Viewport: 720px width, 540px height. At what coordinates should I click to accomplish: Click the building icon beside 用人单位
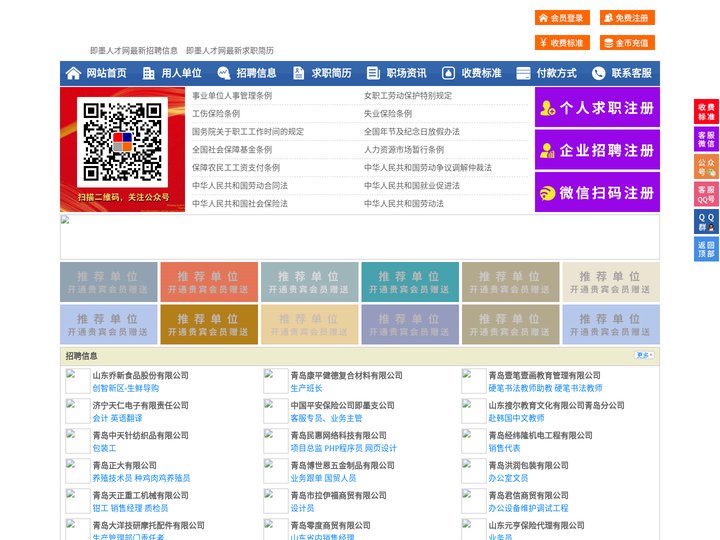pyautogui.click(x=148, y=73)
